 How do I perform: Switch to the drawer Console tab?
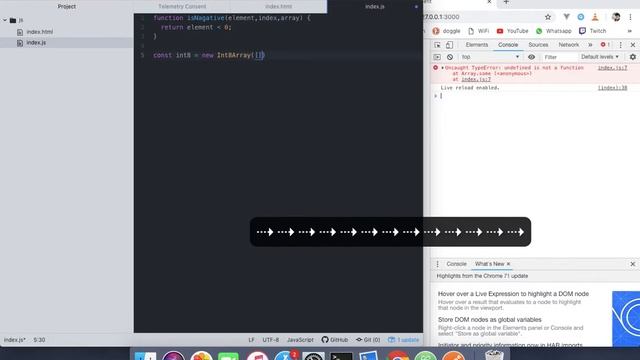(x=456, y=264)
